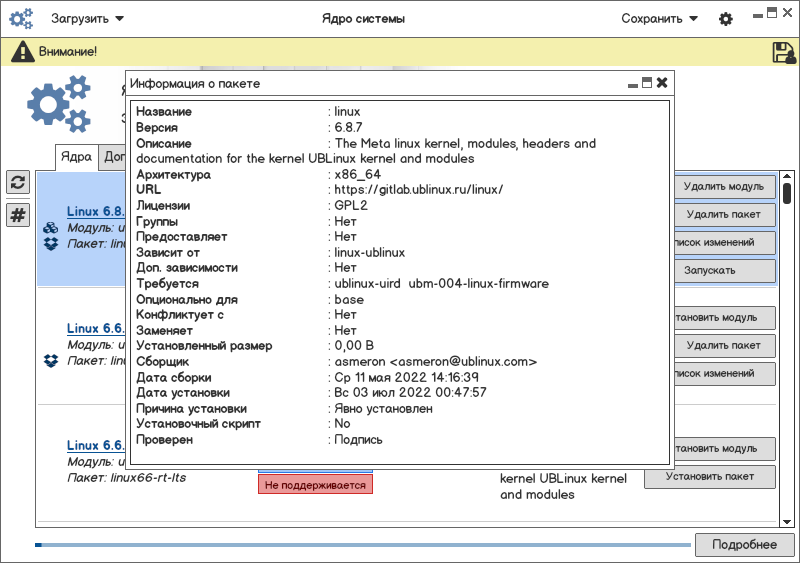Click the Подробнее button
This screenshot has width=800, height=563.
tap(744, 545)
